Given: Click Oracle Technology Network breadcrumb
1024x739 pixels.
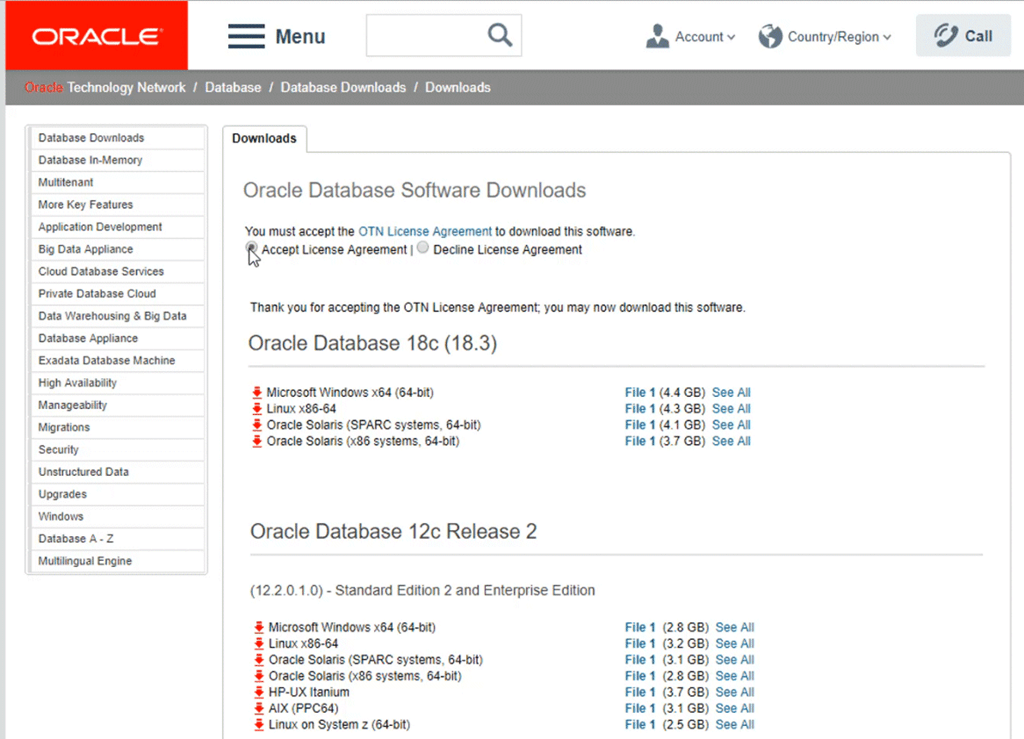Looking at the screenshot, I should 105,87.
